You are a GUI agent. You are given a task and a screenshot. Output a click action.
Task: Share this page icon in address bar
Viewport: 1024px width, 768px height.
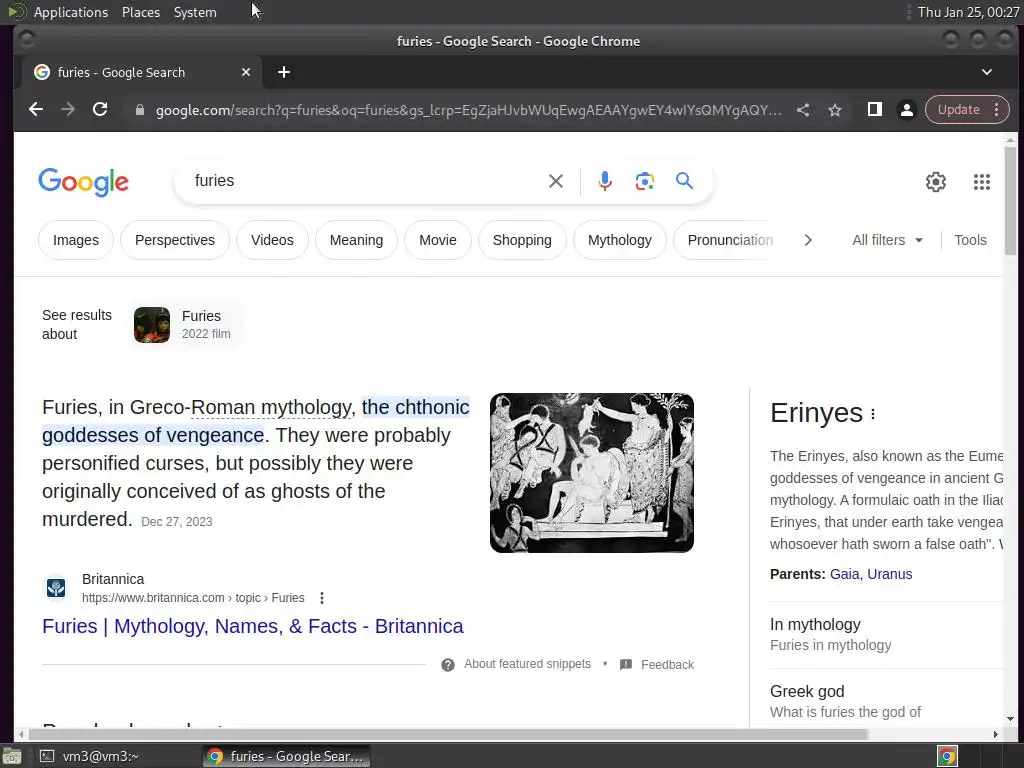coord(803,110)
